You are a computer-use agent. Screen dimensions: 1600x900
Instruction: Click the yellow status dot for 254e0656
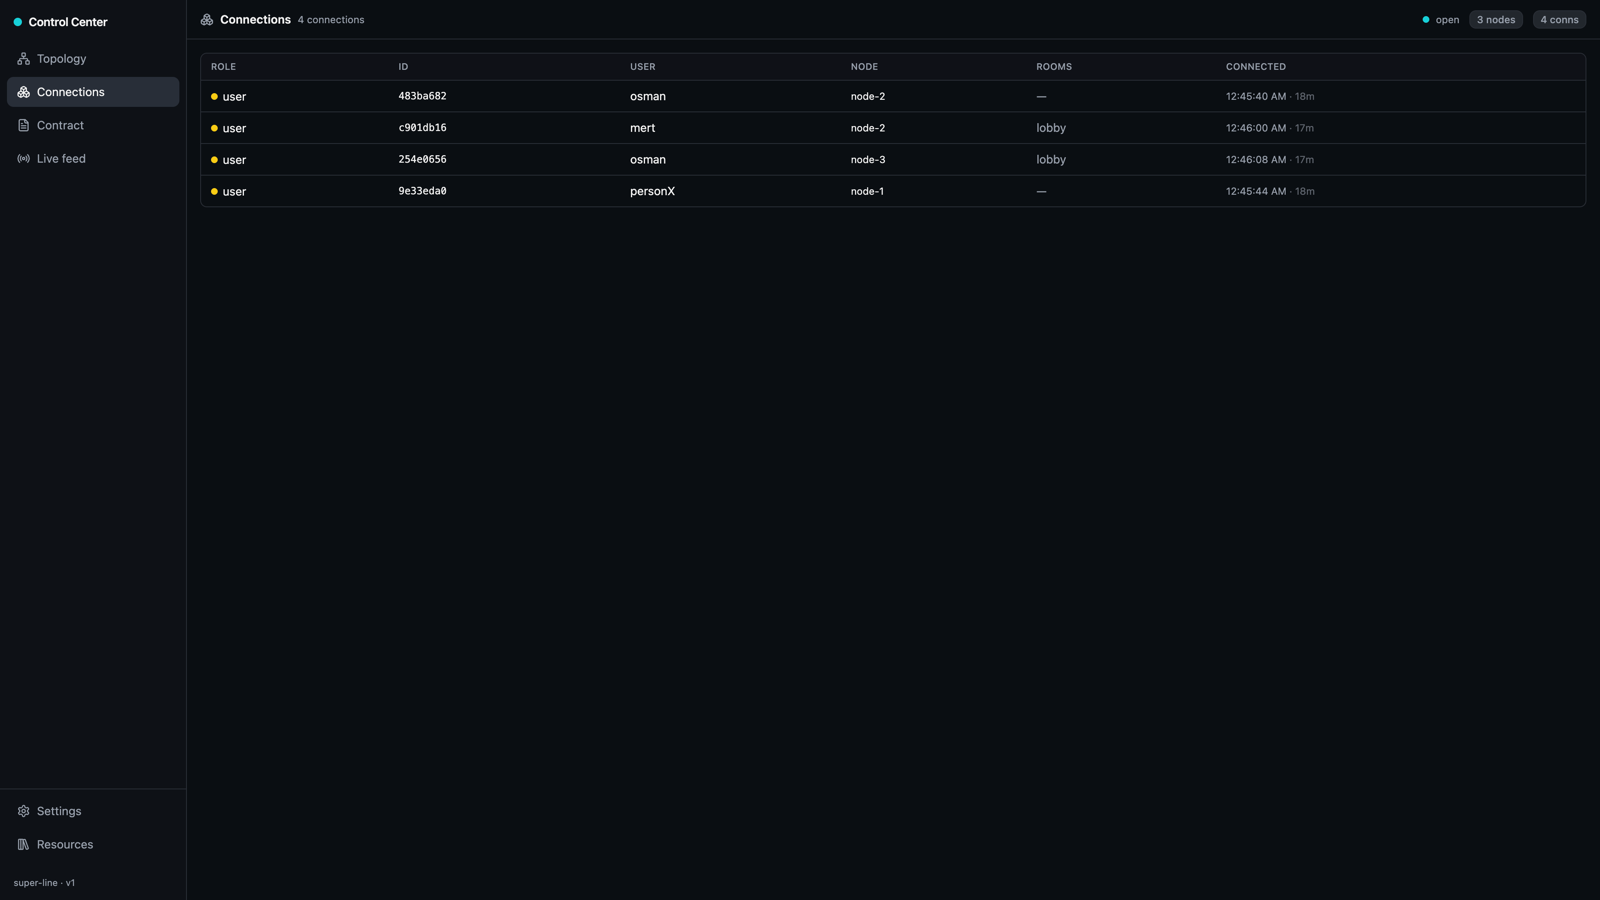tap(214, 160)
